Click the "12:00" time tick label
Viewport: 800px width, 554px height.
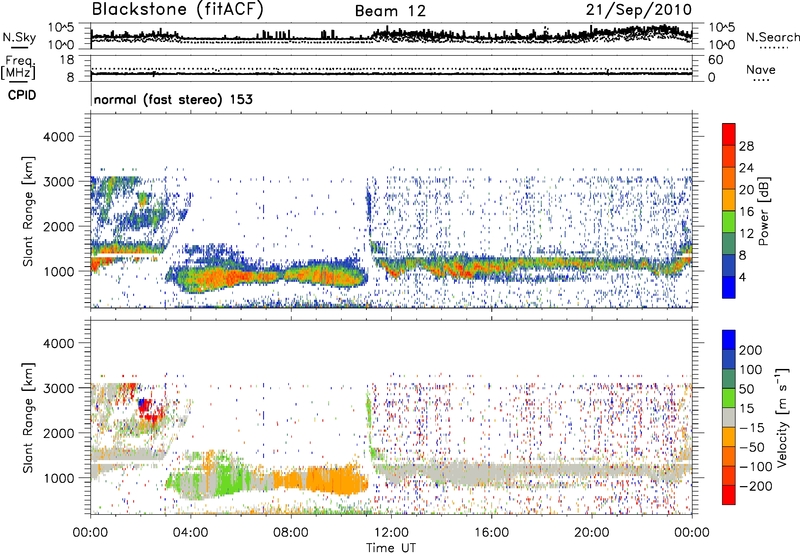(391, 533)
